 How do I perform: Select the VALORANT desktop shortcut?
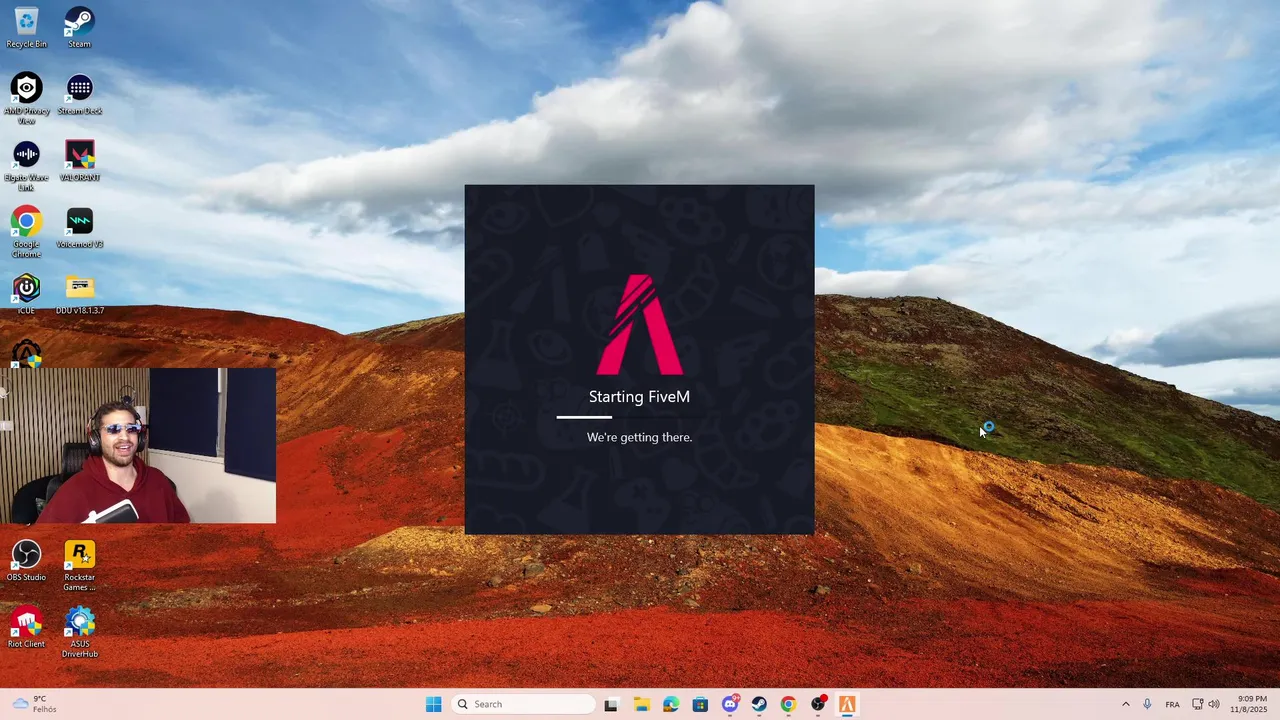tap(79, 160)
